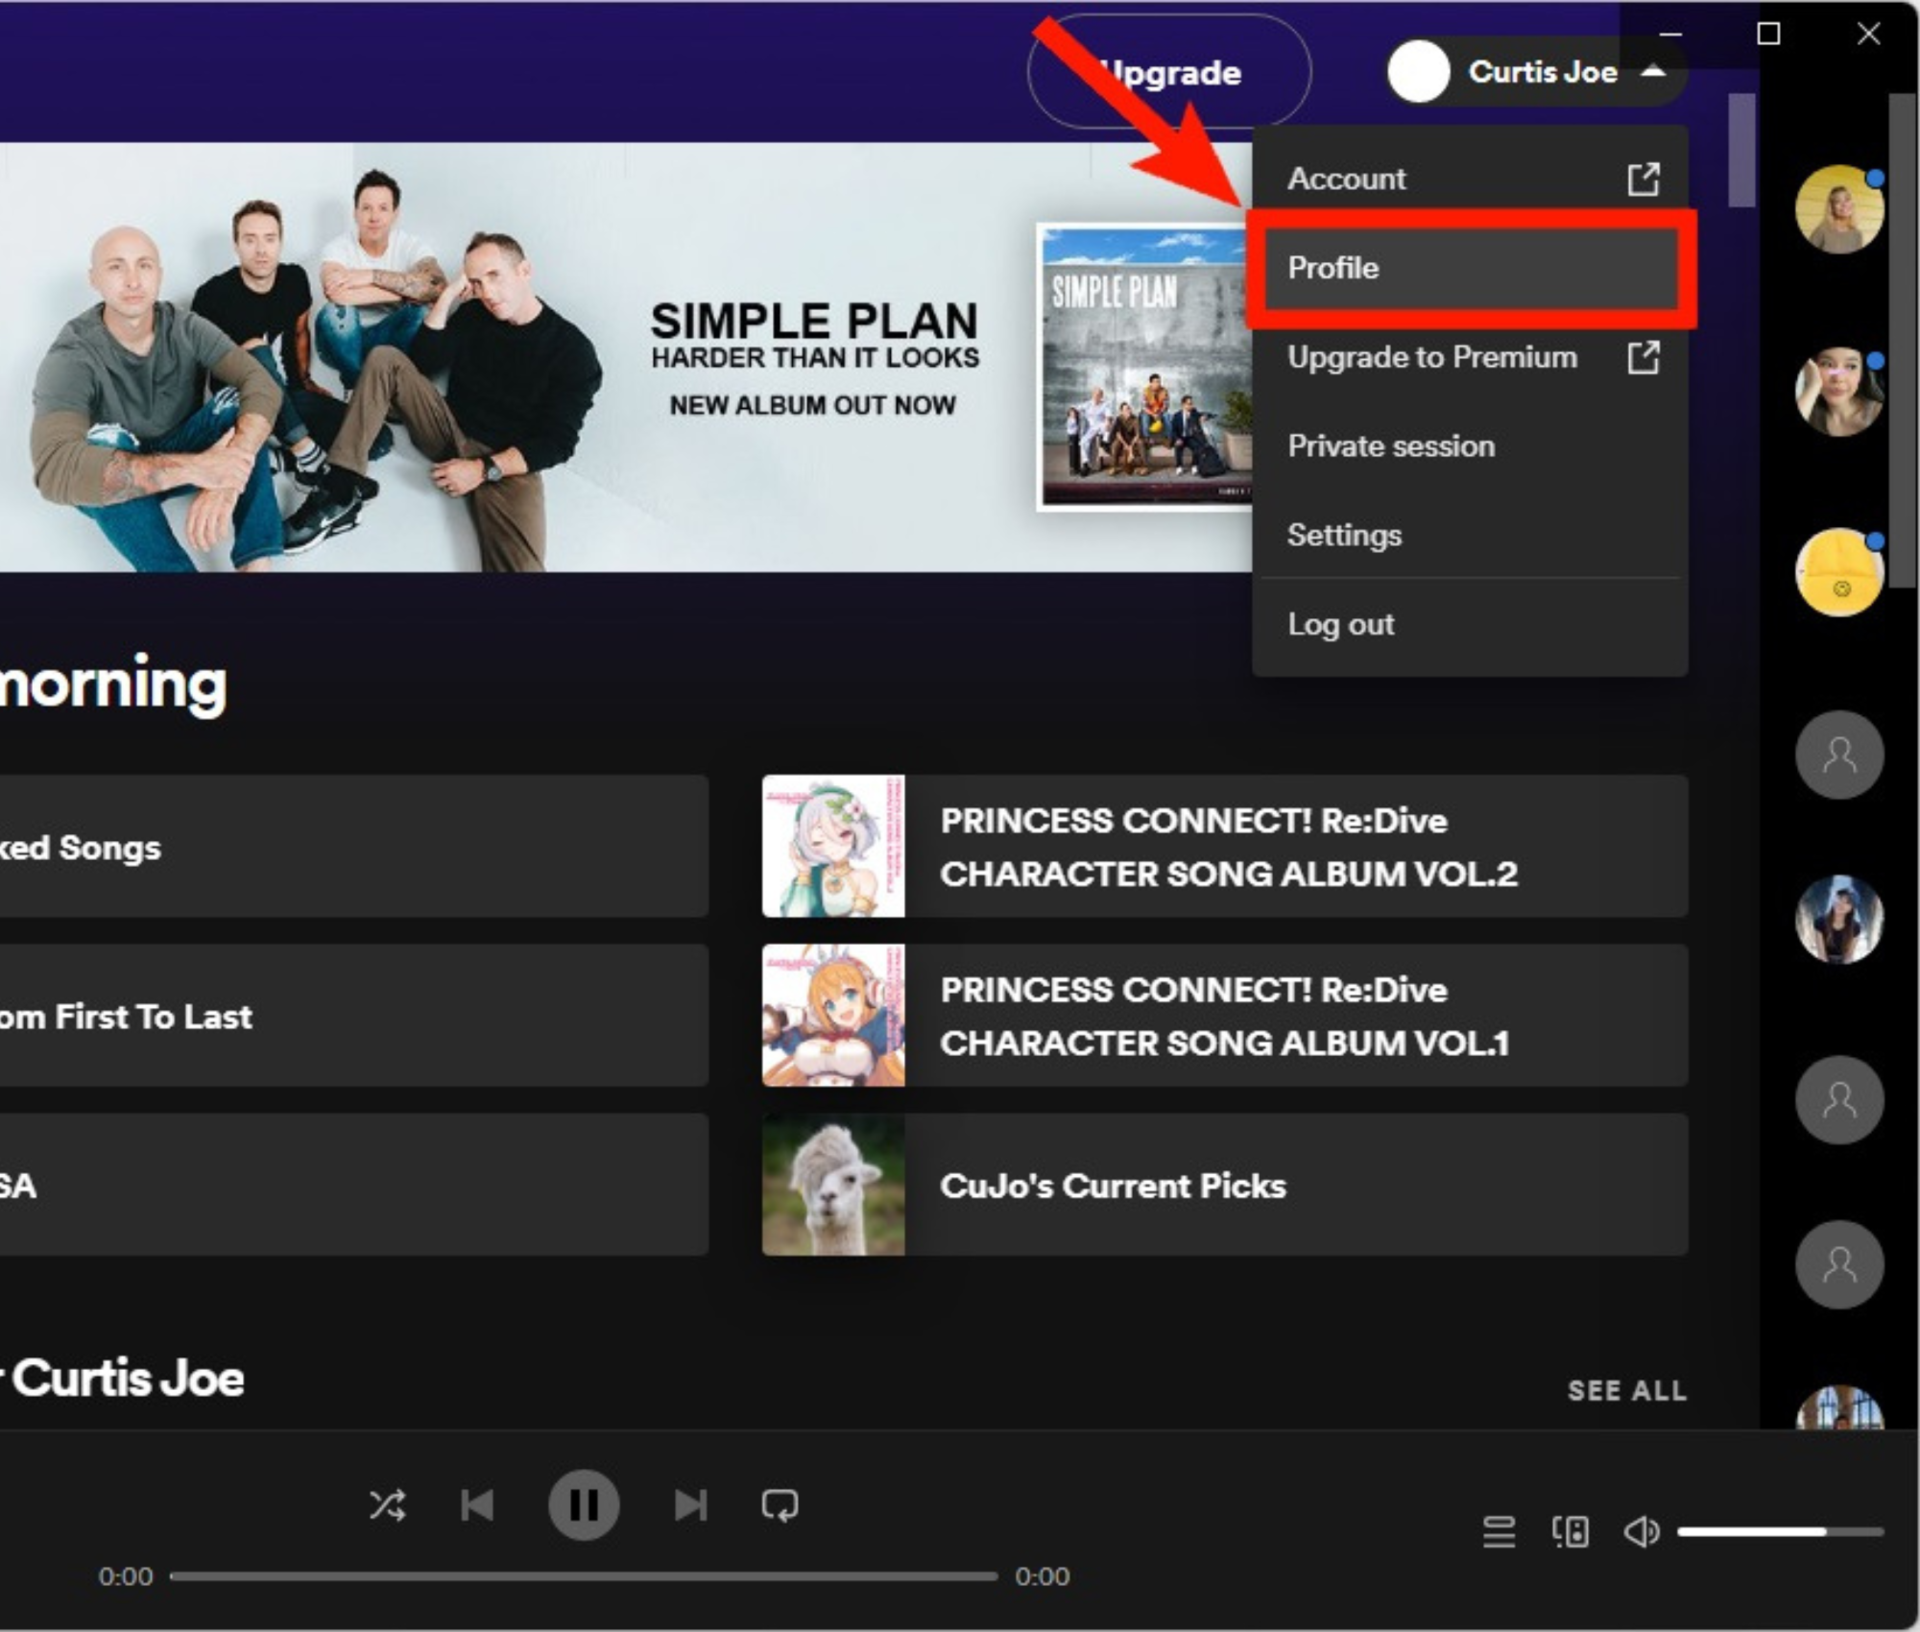Click the song progress bar
Image resolution: width=1920 pixels, height=1632 pixels.
pyautogui.click(x=583, y=1576)
